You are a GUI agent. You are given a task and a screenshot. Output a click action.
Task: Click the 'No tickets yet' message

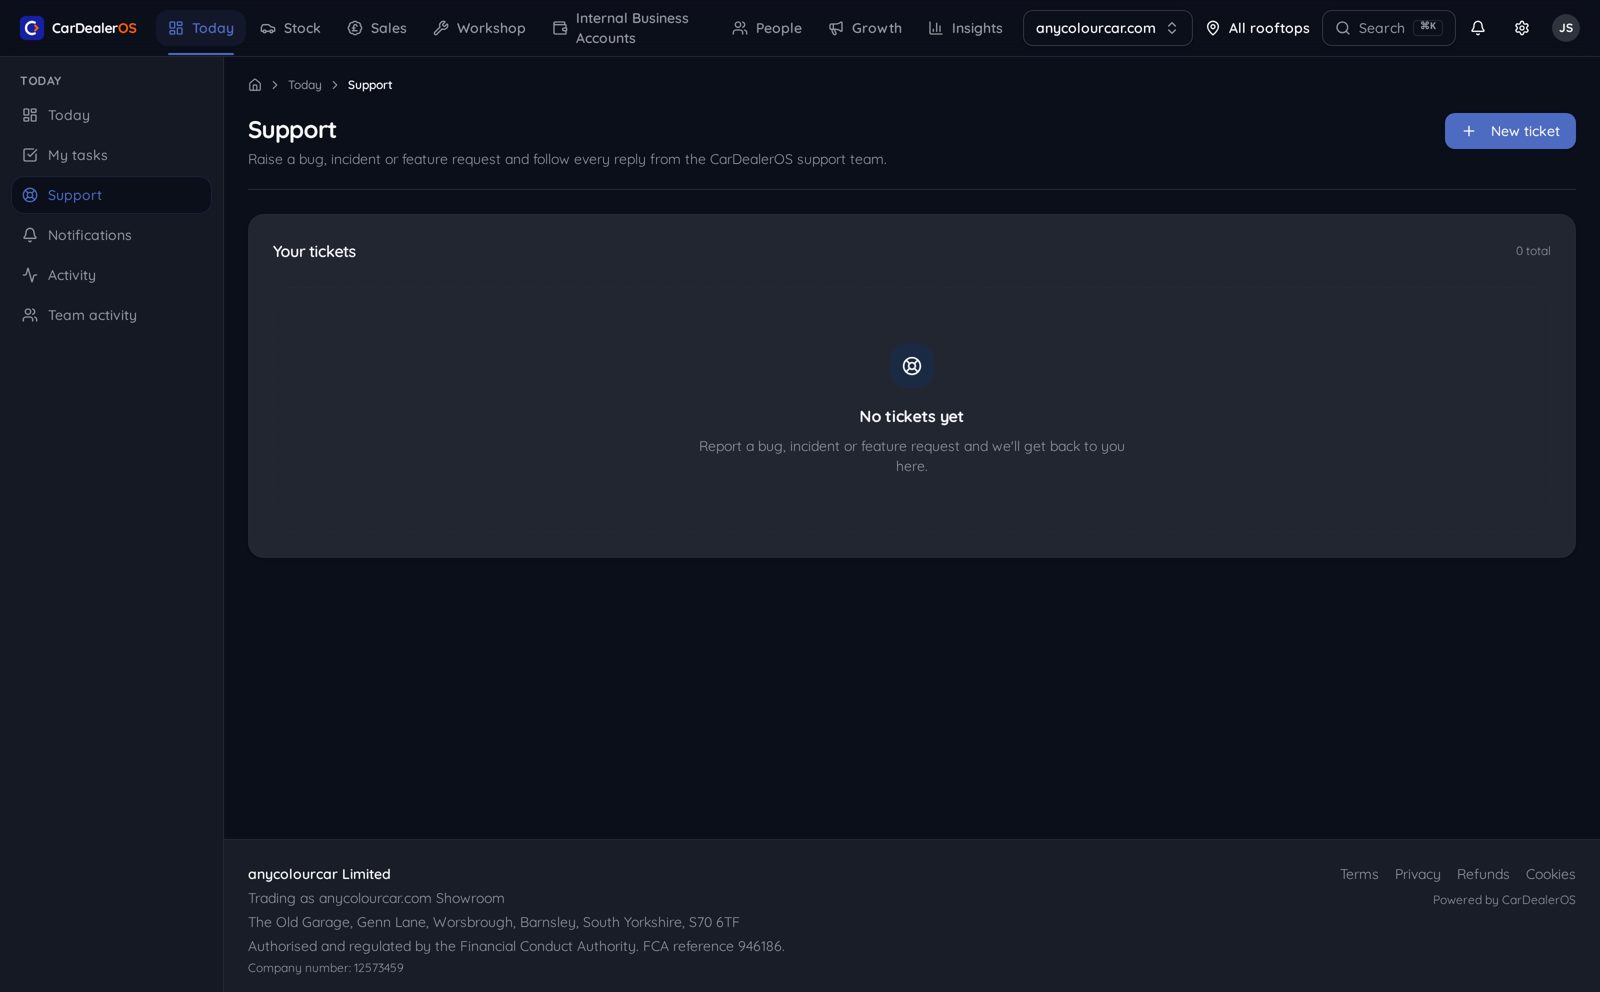pyautogui.click(x=912, y=416)
